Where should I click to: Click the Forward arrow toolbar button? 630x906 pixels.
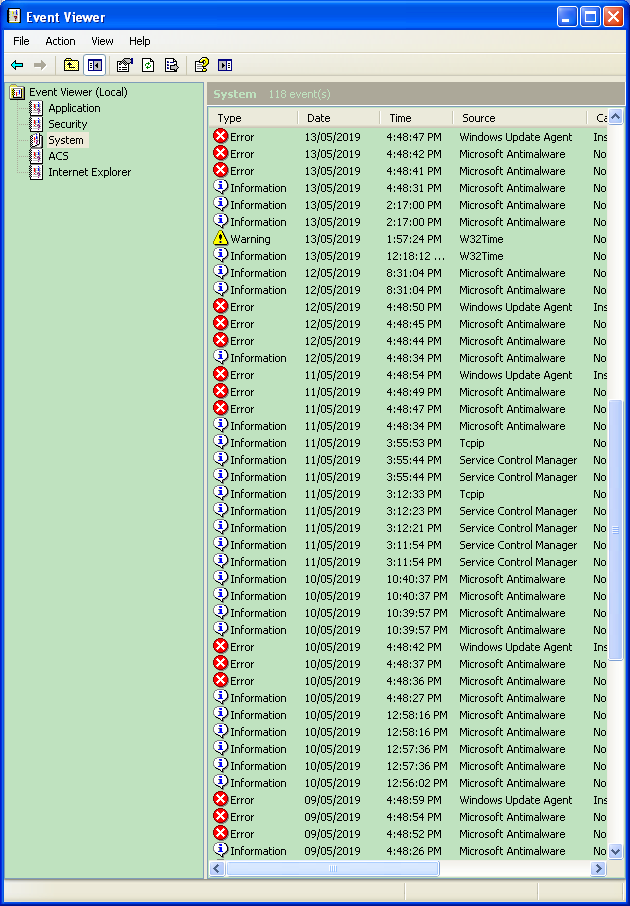coord(40,65)
